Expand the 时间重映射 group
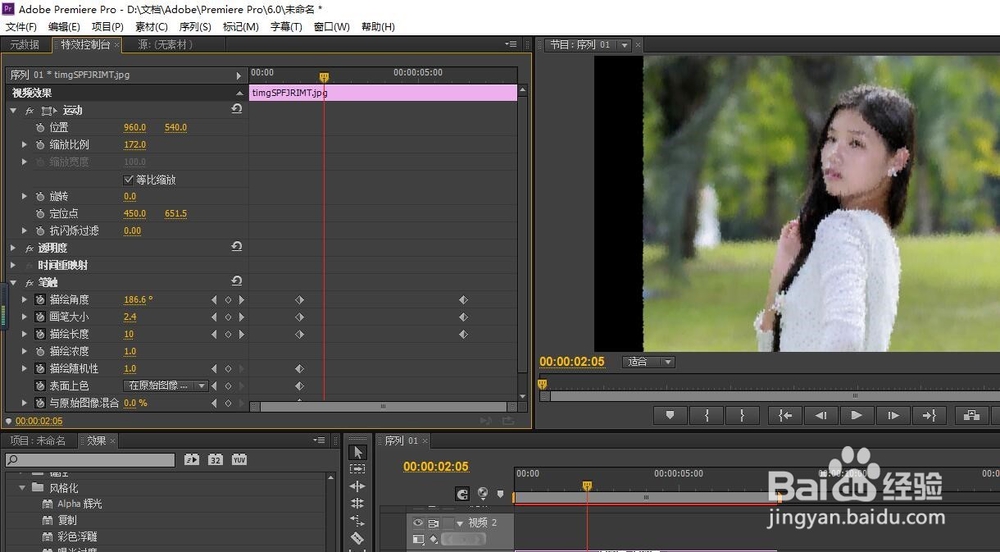 point(13,265)
